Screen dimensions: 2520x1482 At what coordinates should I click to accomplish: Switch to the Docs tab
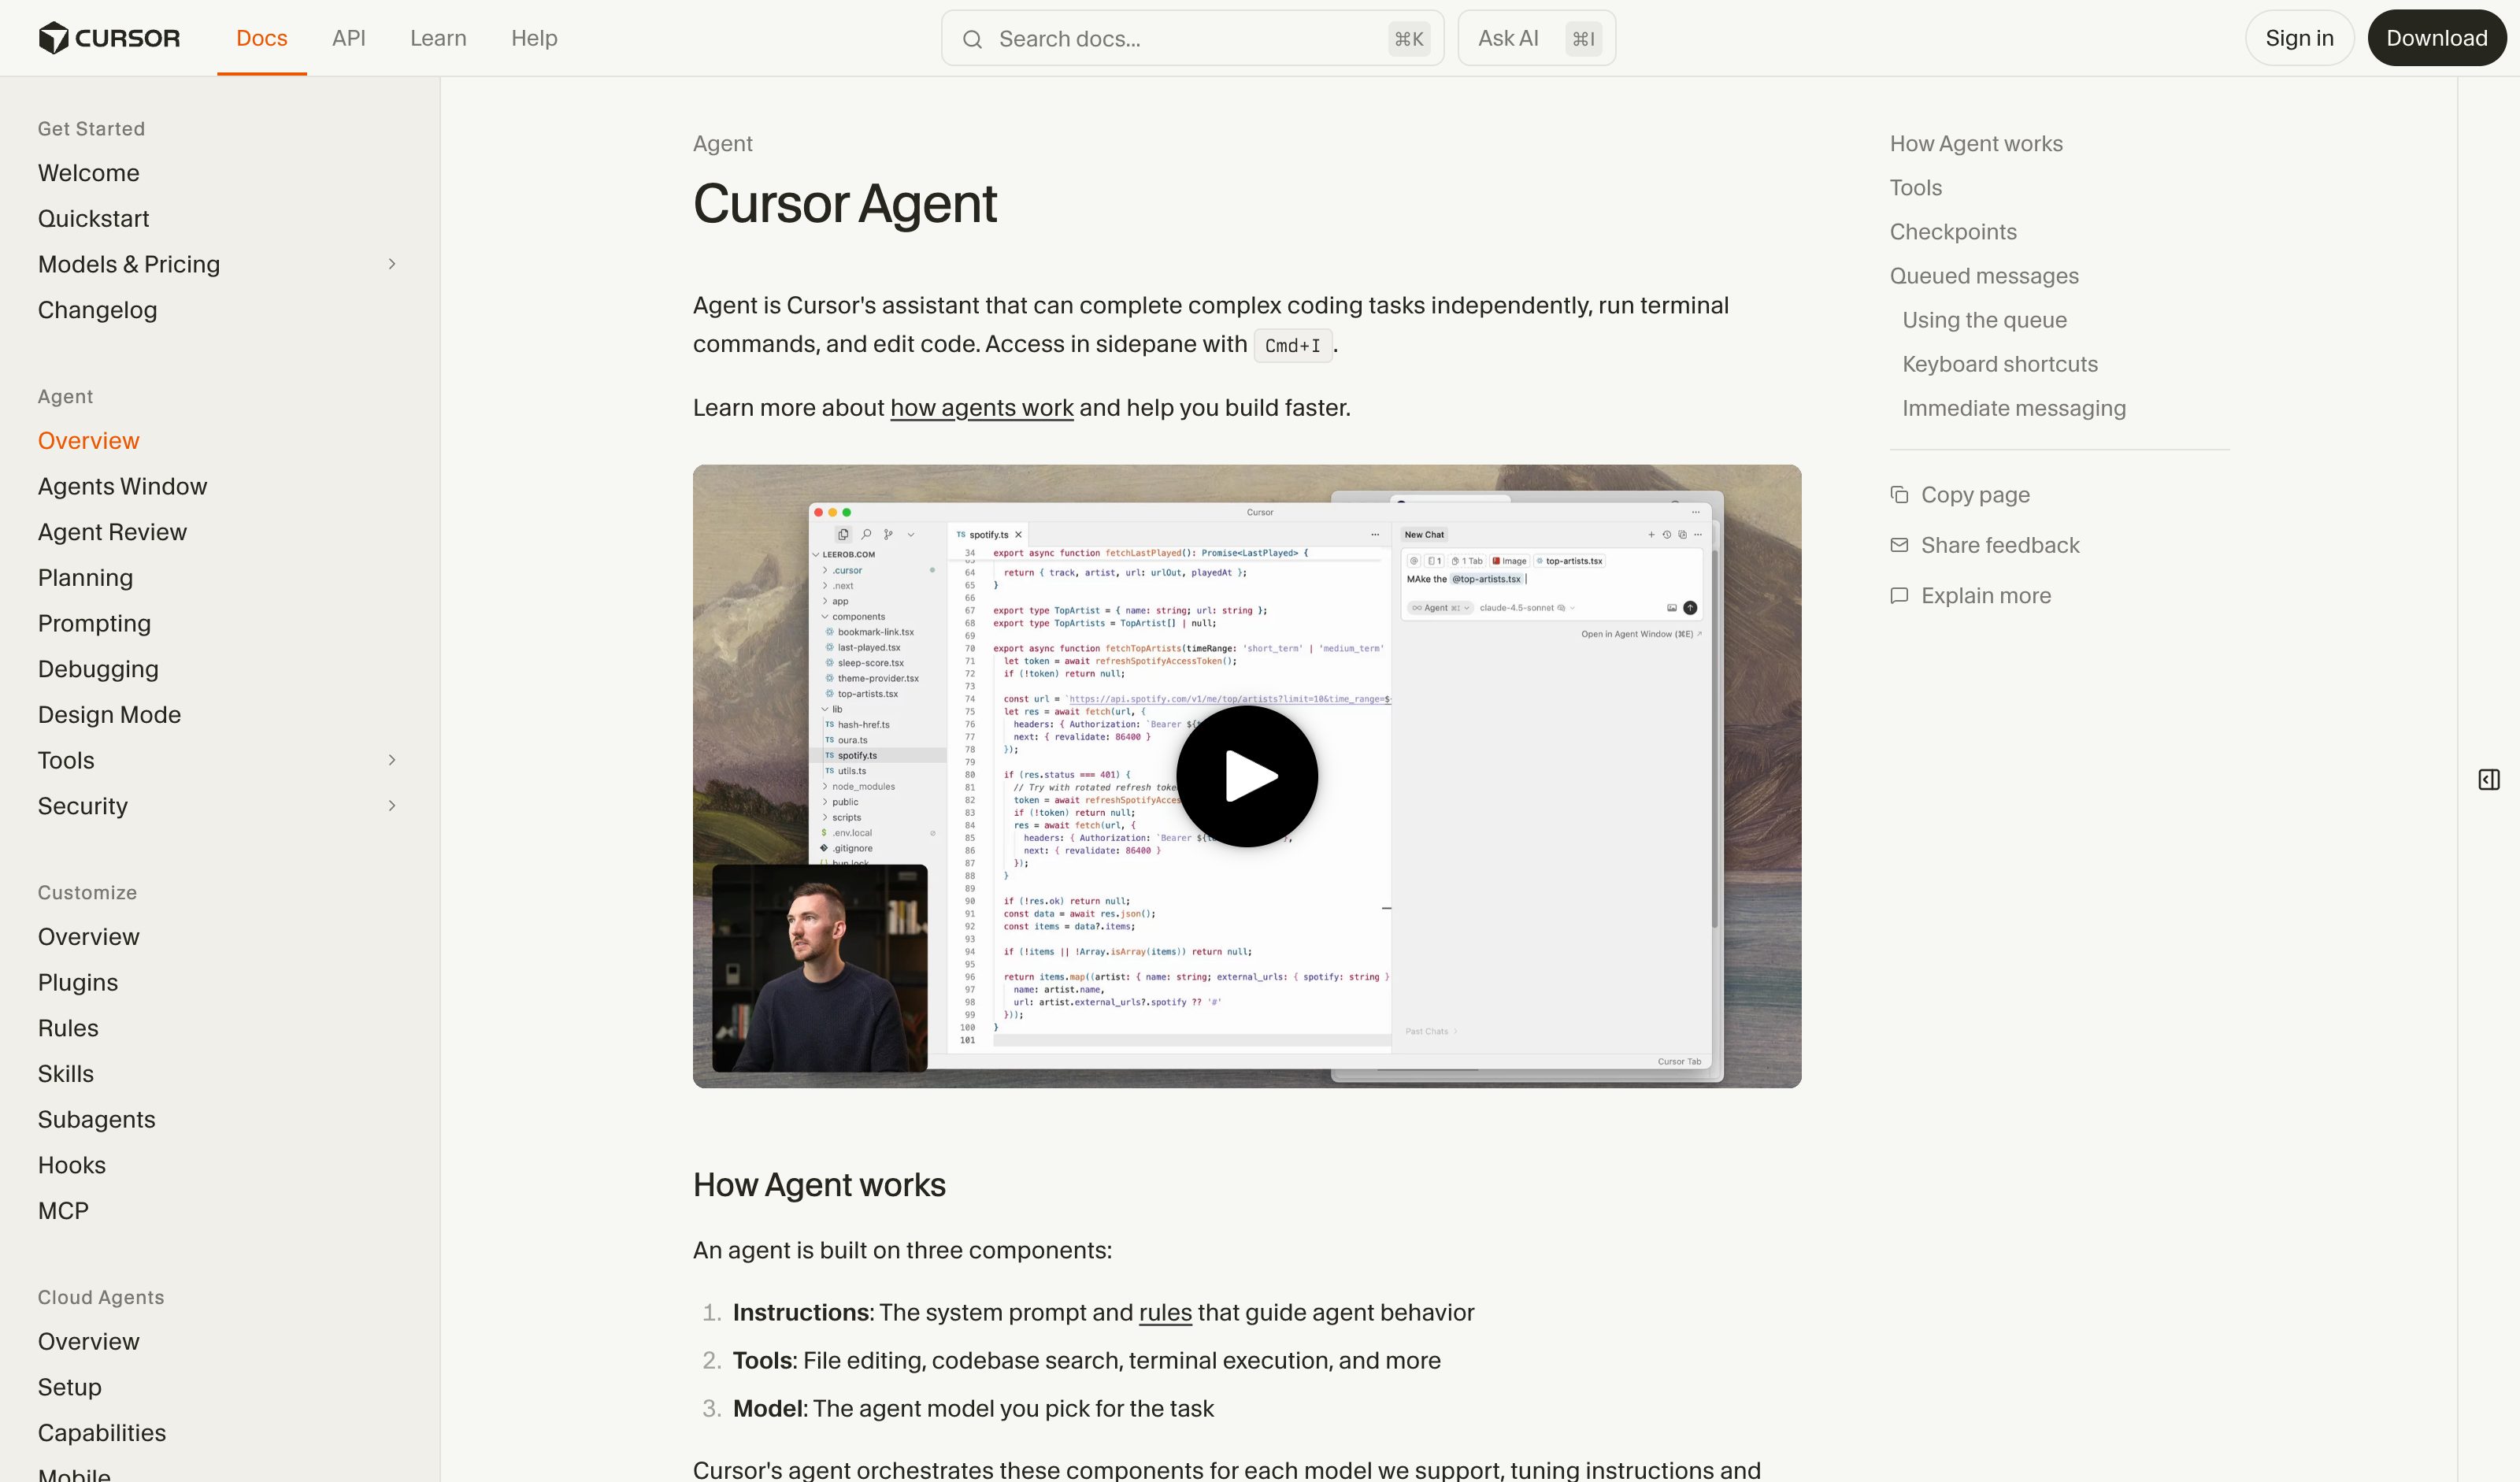262,38
